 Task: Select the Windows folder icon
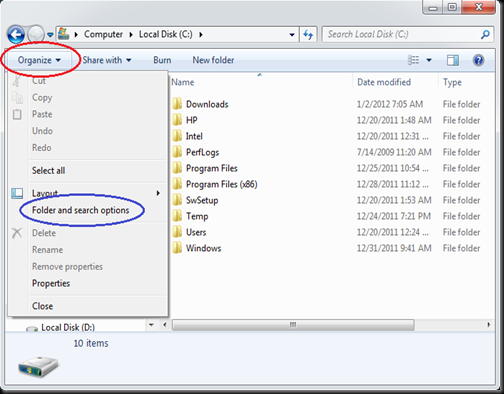177,248
